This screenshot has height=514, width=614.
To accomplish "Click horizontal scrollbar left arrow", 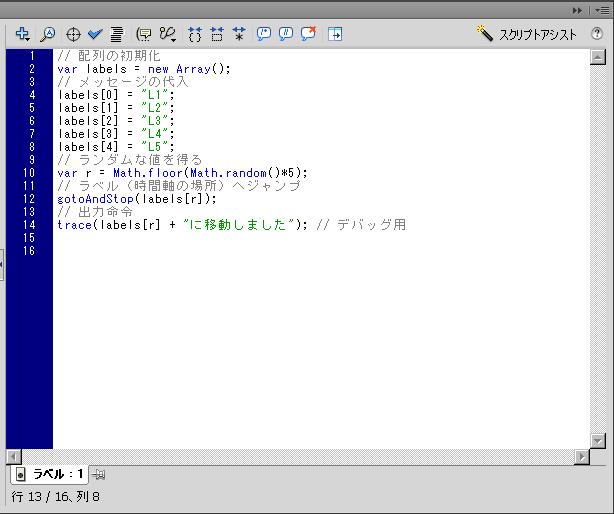I will click(14, 457).
